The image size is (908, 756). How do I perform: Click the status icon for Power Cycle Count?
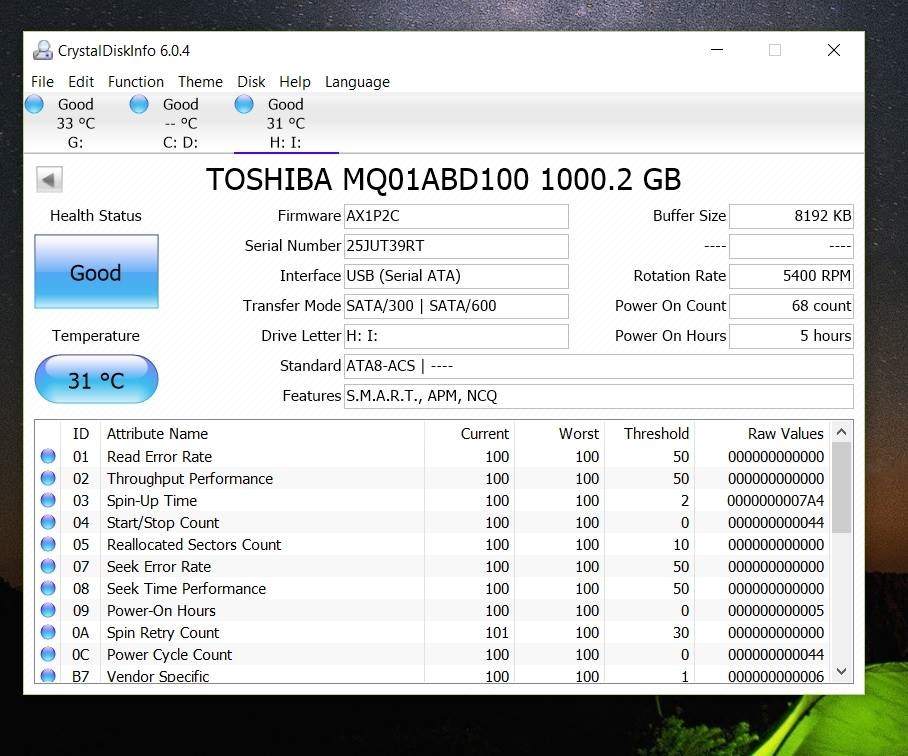point(48,654)
